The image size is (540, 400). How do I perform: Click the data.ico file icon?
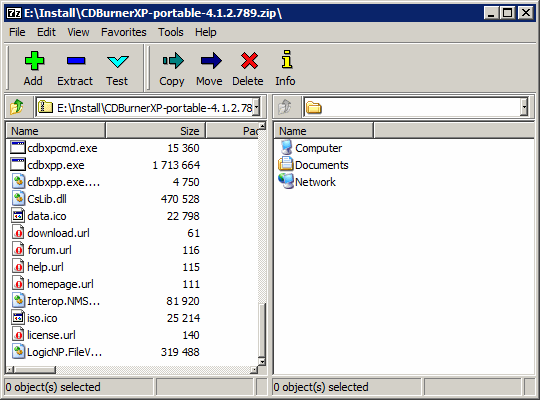point(18,216)
